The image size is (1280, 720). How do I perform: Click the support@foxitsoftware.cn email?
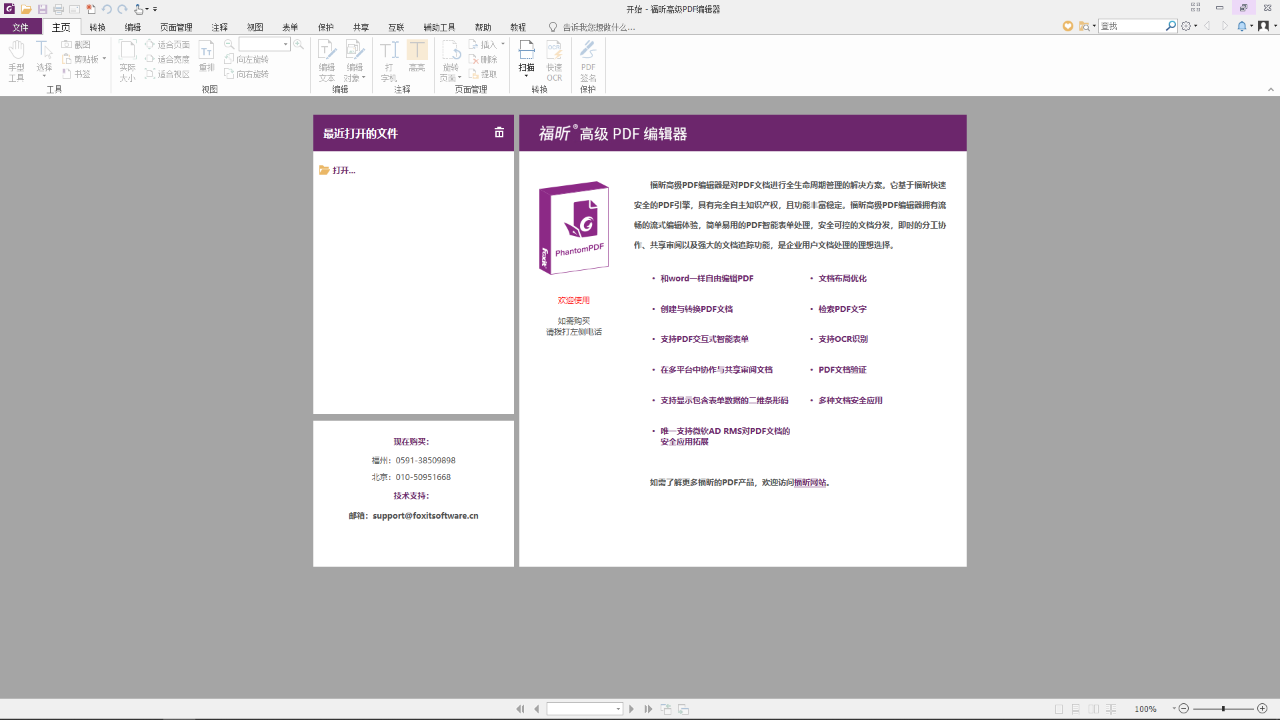425,516
